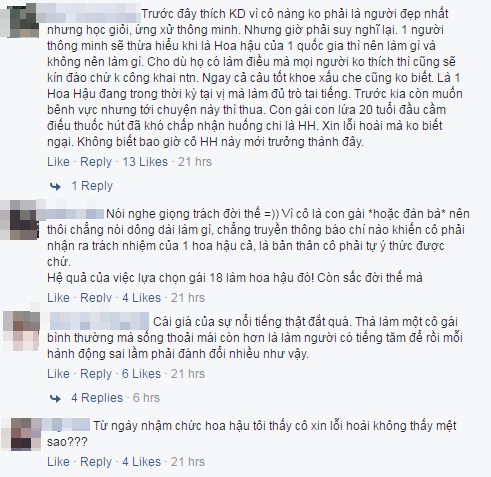View the 13 Likes list
Image resolution: width=491 pixels, height=477 pixels.
pyautogui.click(x=145, y=162)
